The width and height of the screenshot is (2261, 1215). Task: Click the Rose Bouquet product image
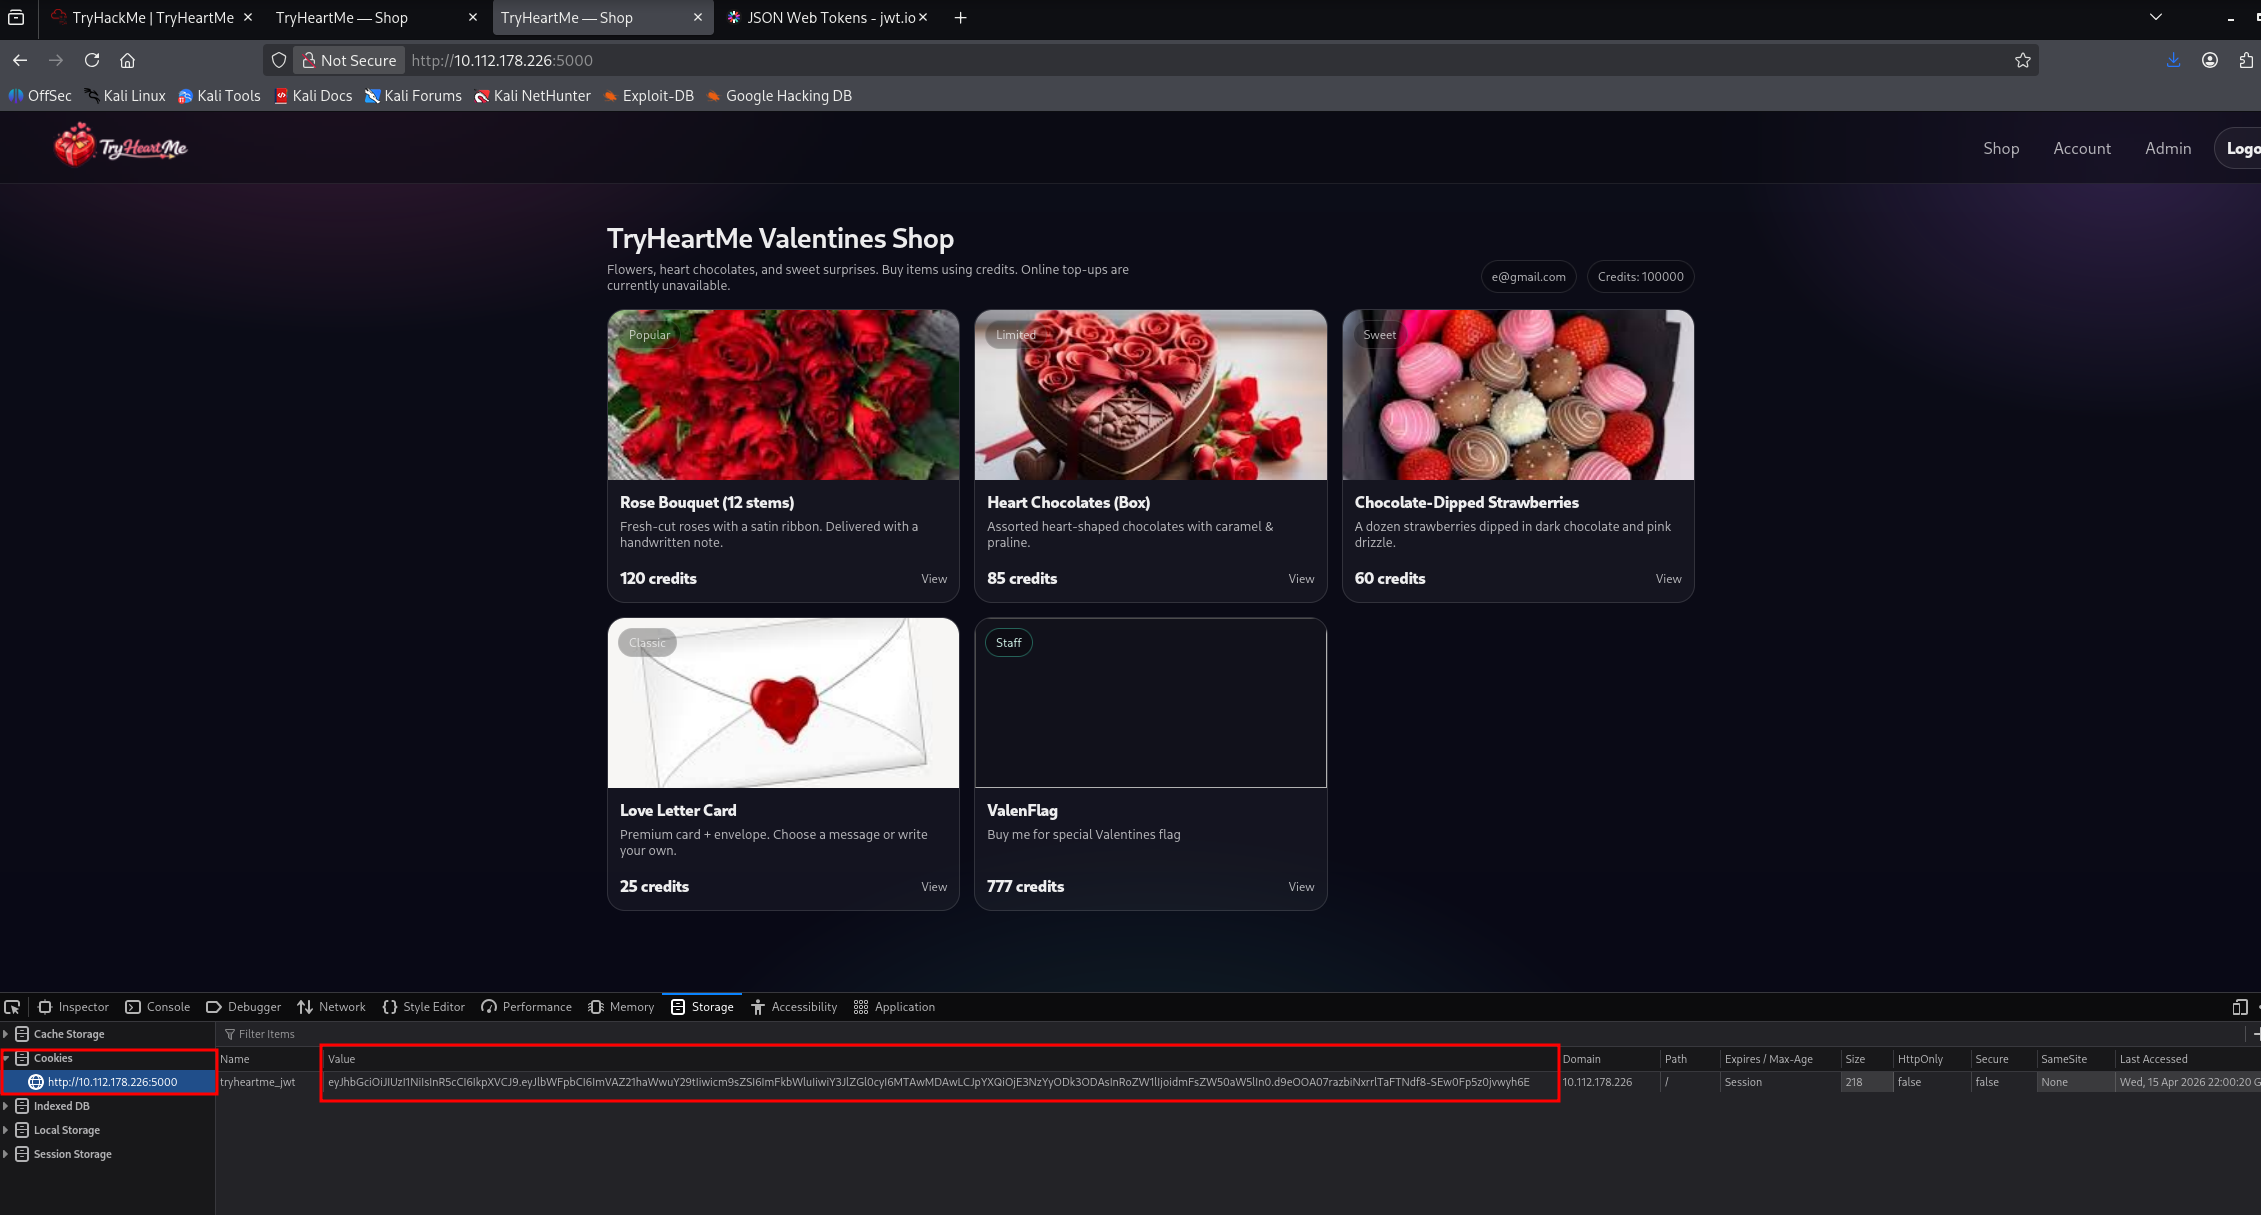tap(783, 395)
